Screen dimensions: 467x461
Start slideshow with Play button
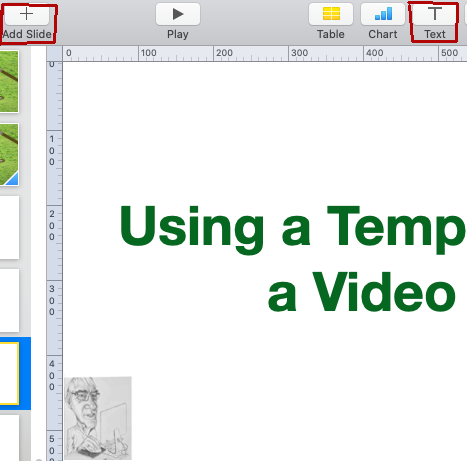point(178,14)
